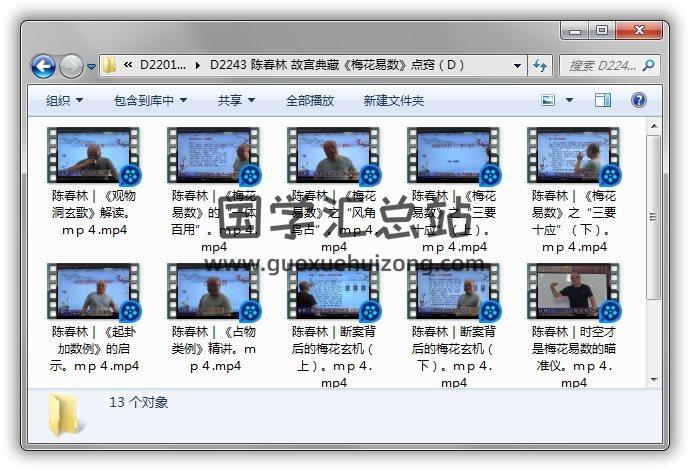Click the refresh button beside address bar
690x471 pixels.
click(540, 66)
